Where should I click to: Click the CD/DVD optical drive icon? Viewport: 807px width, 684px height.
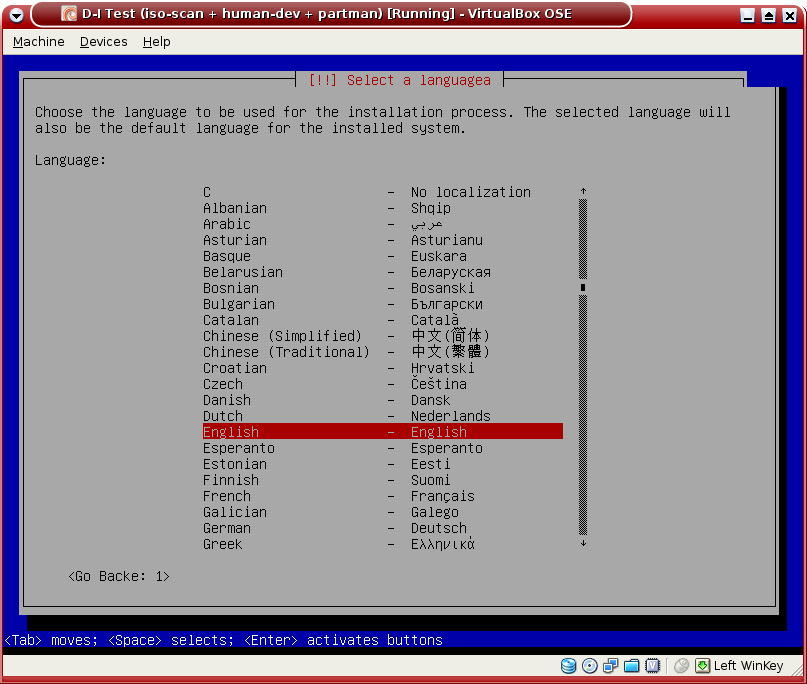tap(590, 665)
